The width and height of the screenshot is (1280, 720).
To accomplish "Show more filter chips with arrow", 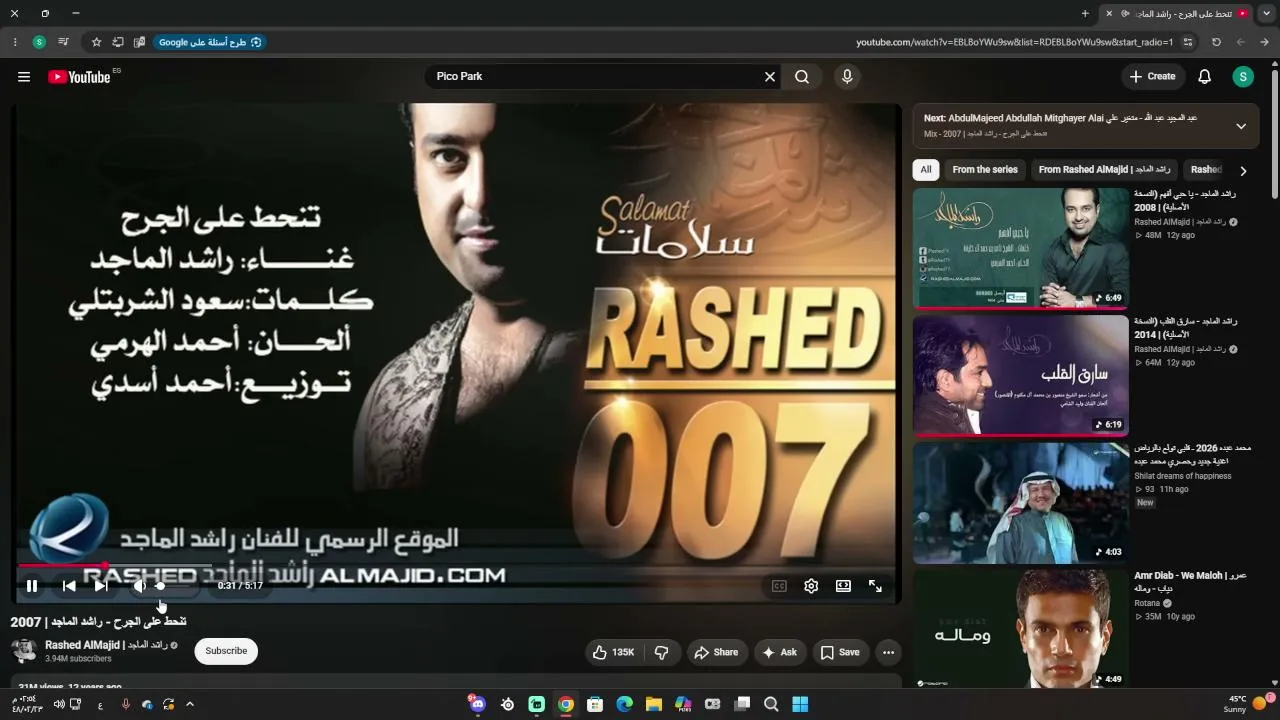I will pyautogui.click(x=1243, y=171).
